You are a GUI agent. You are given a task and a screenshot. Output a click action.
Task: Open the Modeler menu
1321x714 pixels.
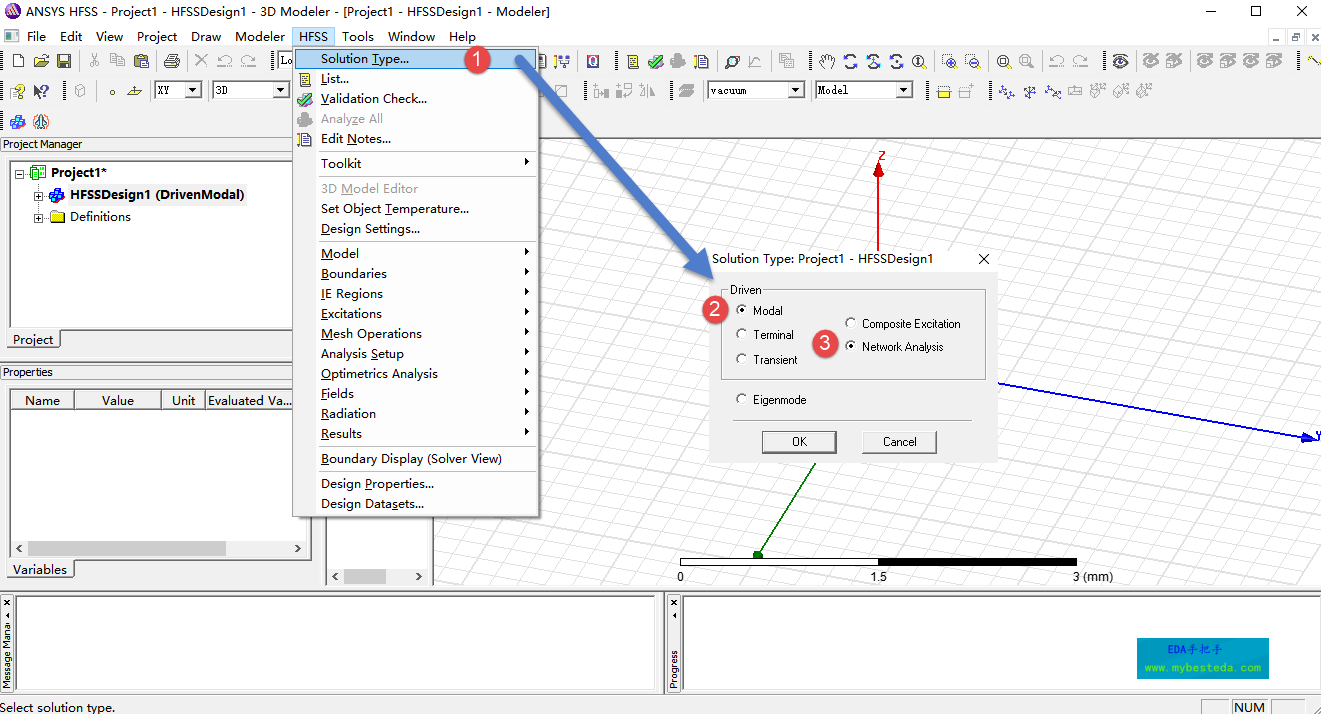click(x=260, y=36)
